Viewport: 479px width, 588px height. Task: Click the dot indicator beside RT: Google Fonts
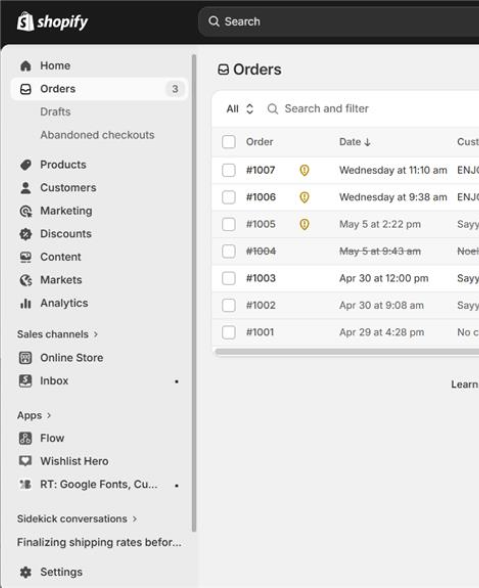tap(176, 485)
